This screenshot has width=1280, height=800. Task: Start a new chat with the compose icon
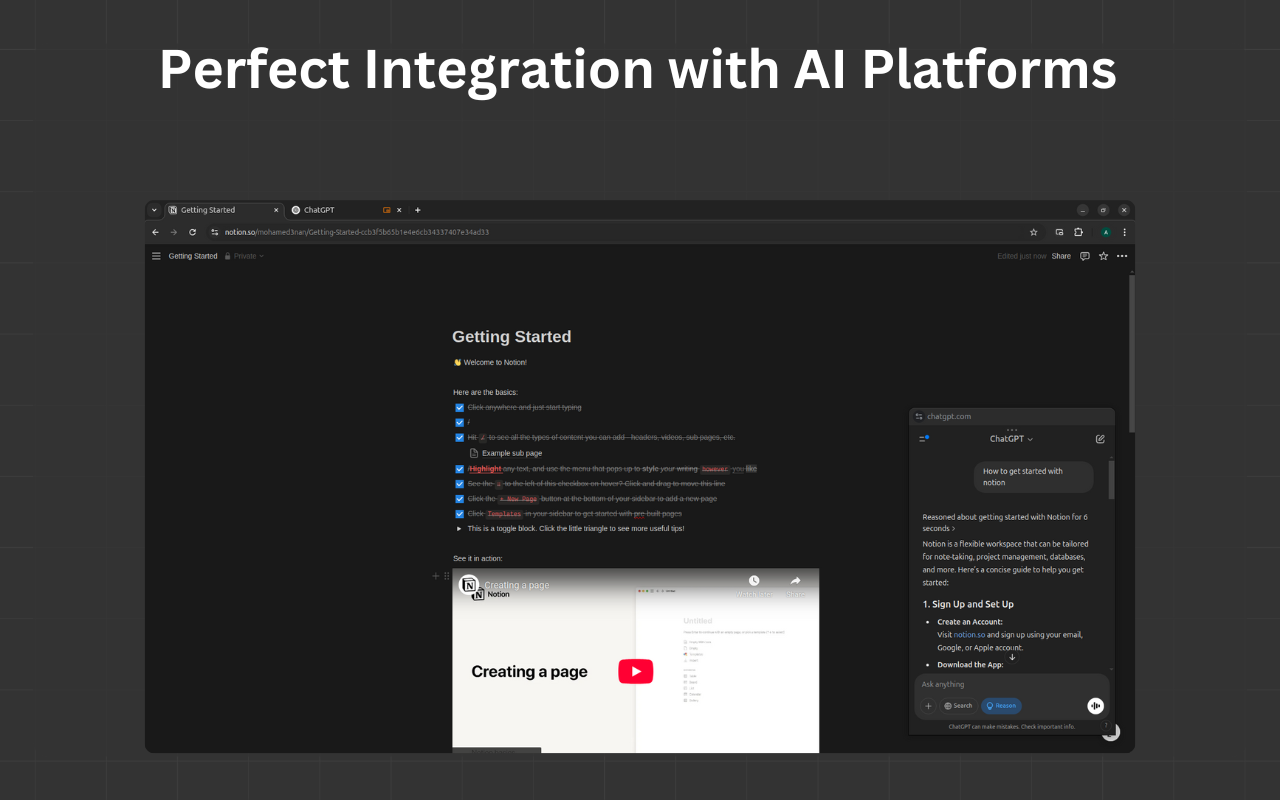(x=1100, y=439)
